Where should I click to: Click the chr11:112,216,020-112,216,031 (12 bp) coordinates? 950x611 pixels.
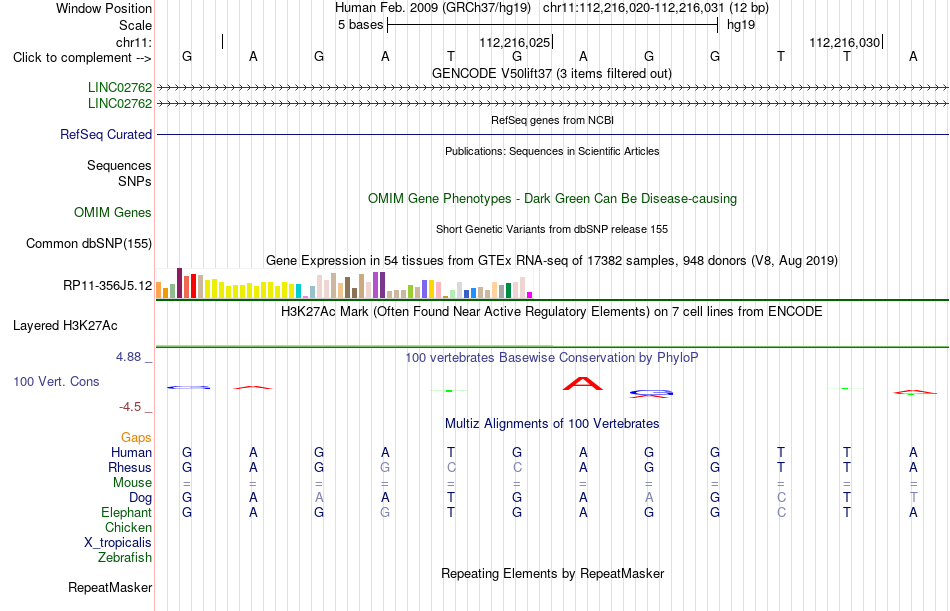click(x=656, y=8)
